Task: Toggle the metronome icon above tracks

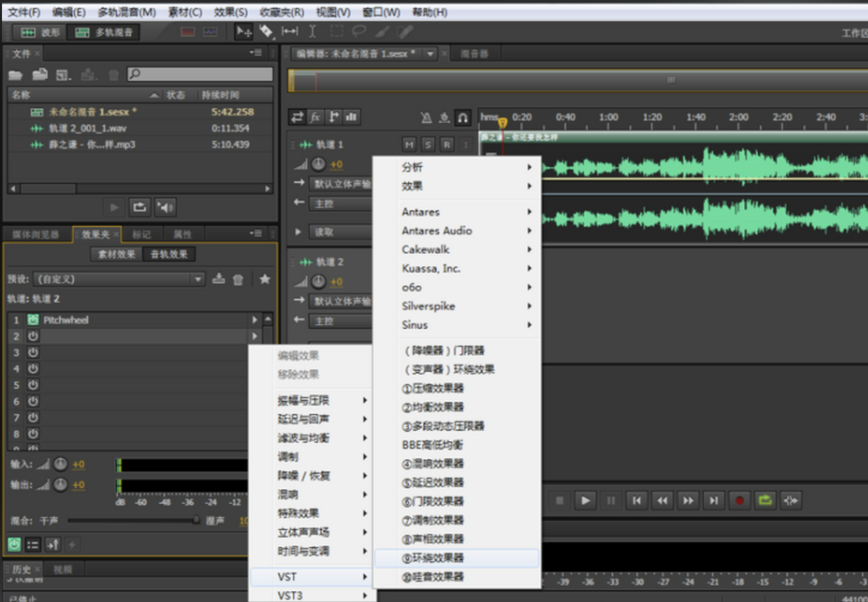Action: (x=427, y=117)
